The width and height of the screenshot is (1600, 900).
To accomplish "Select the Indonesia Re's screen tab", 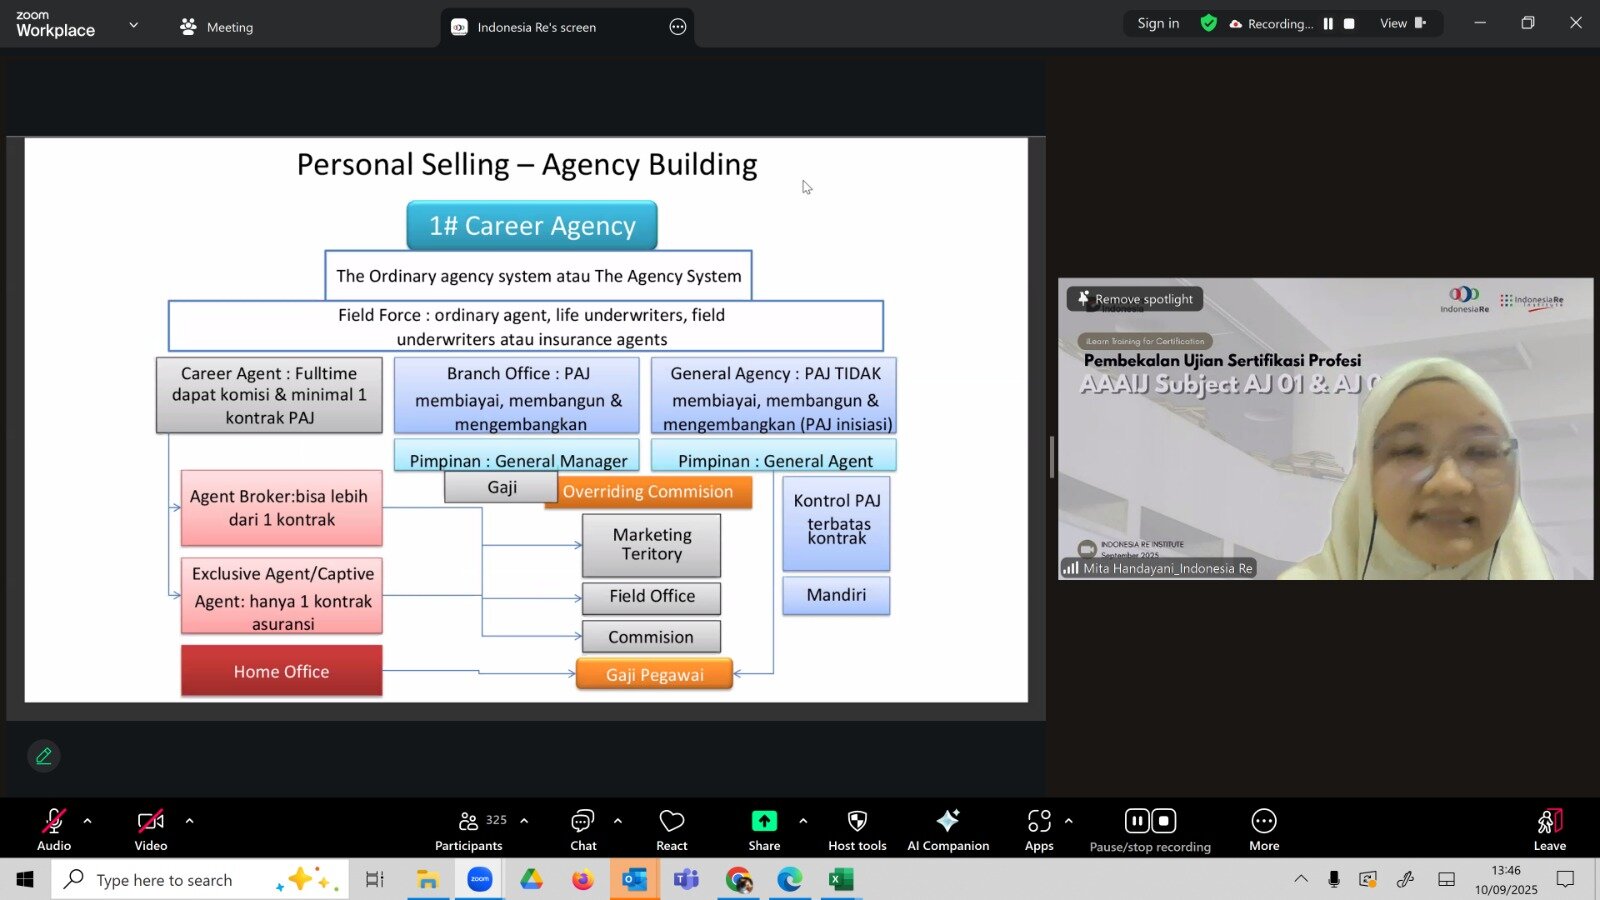I will [x=536, y=27].
